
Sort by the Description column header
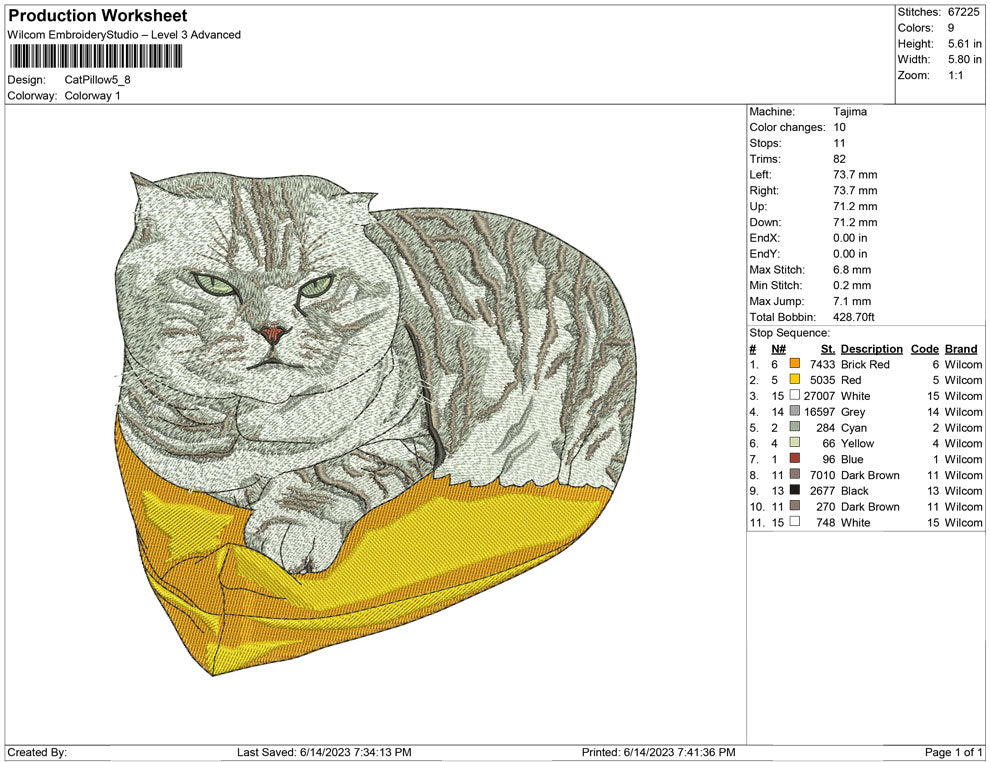(x=871, y=348)
